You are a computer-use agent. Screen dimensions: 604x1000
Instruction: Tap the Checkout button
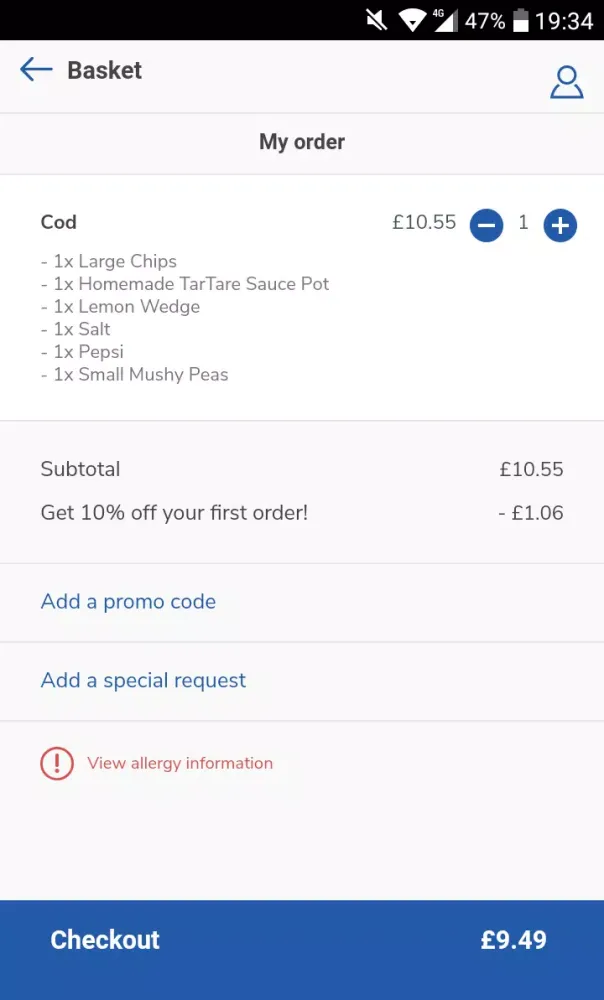[x=302, y=950]
